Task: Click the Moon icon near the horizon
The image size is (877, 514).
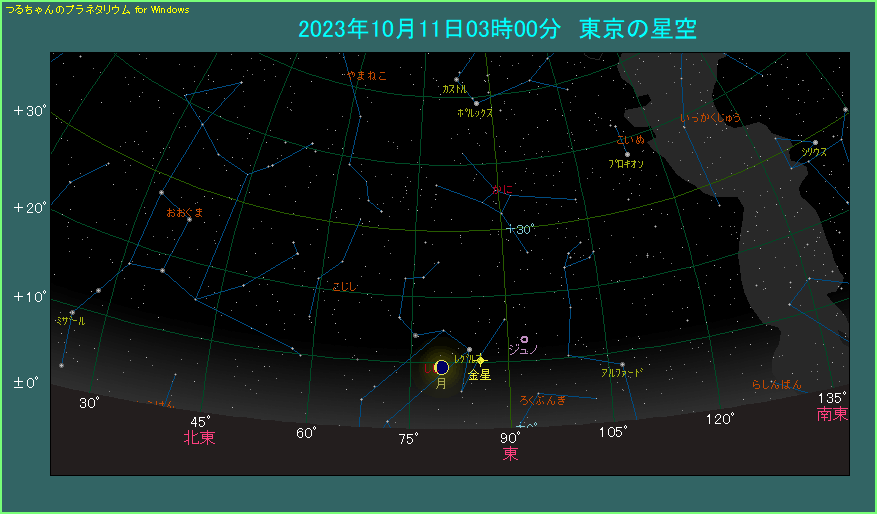Action: (x=442, y=367)
